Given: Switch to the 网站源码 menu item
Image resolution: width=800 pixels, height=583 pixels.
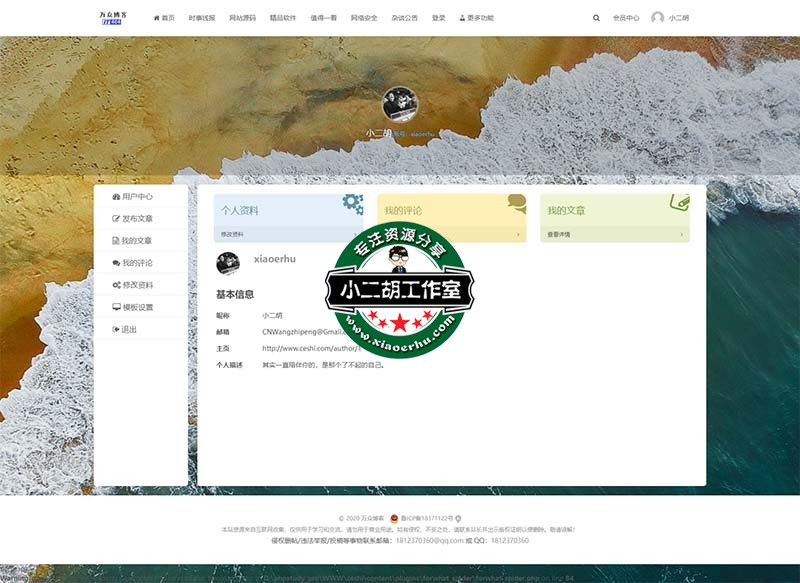Looking at the screenshot, I should click(x=245, y=16).
